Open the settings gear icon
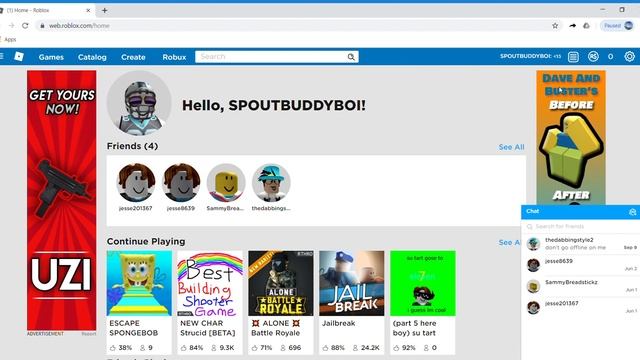This screenshot has height=360, width=640. click(629, 56)
